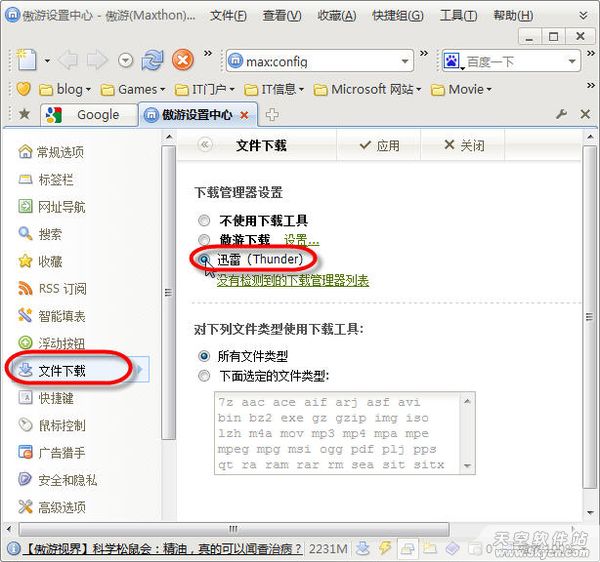Open 安全和隐私 settings section
This screenshot has width=600, height=562.
click(x=57, y=480)
